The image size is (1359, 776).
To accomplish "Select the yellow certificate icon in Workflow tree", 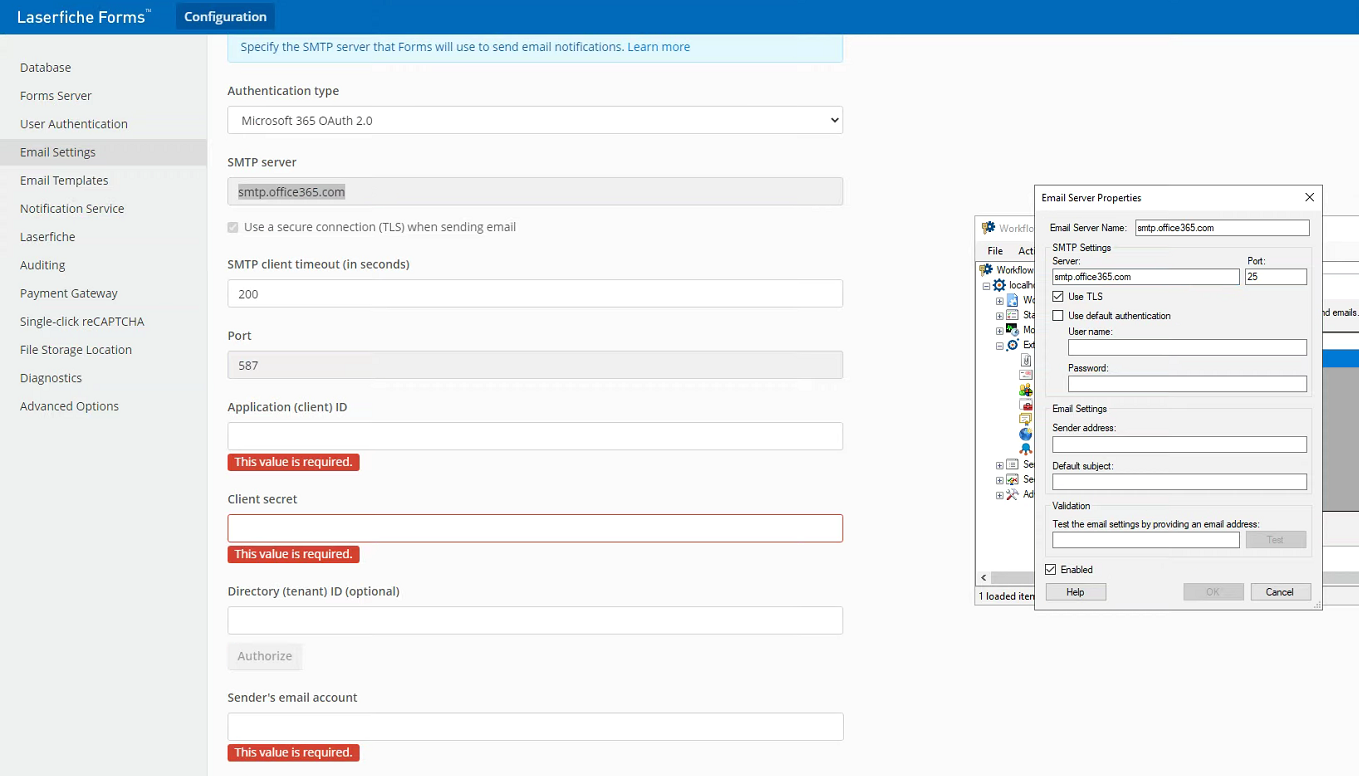I will [1026, 419].
